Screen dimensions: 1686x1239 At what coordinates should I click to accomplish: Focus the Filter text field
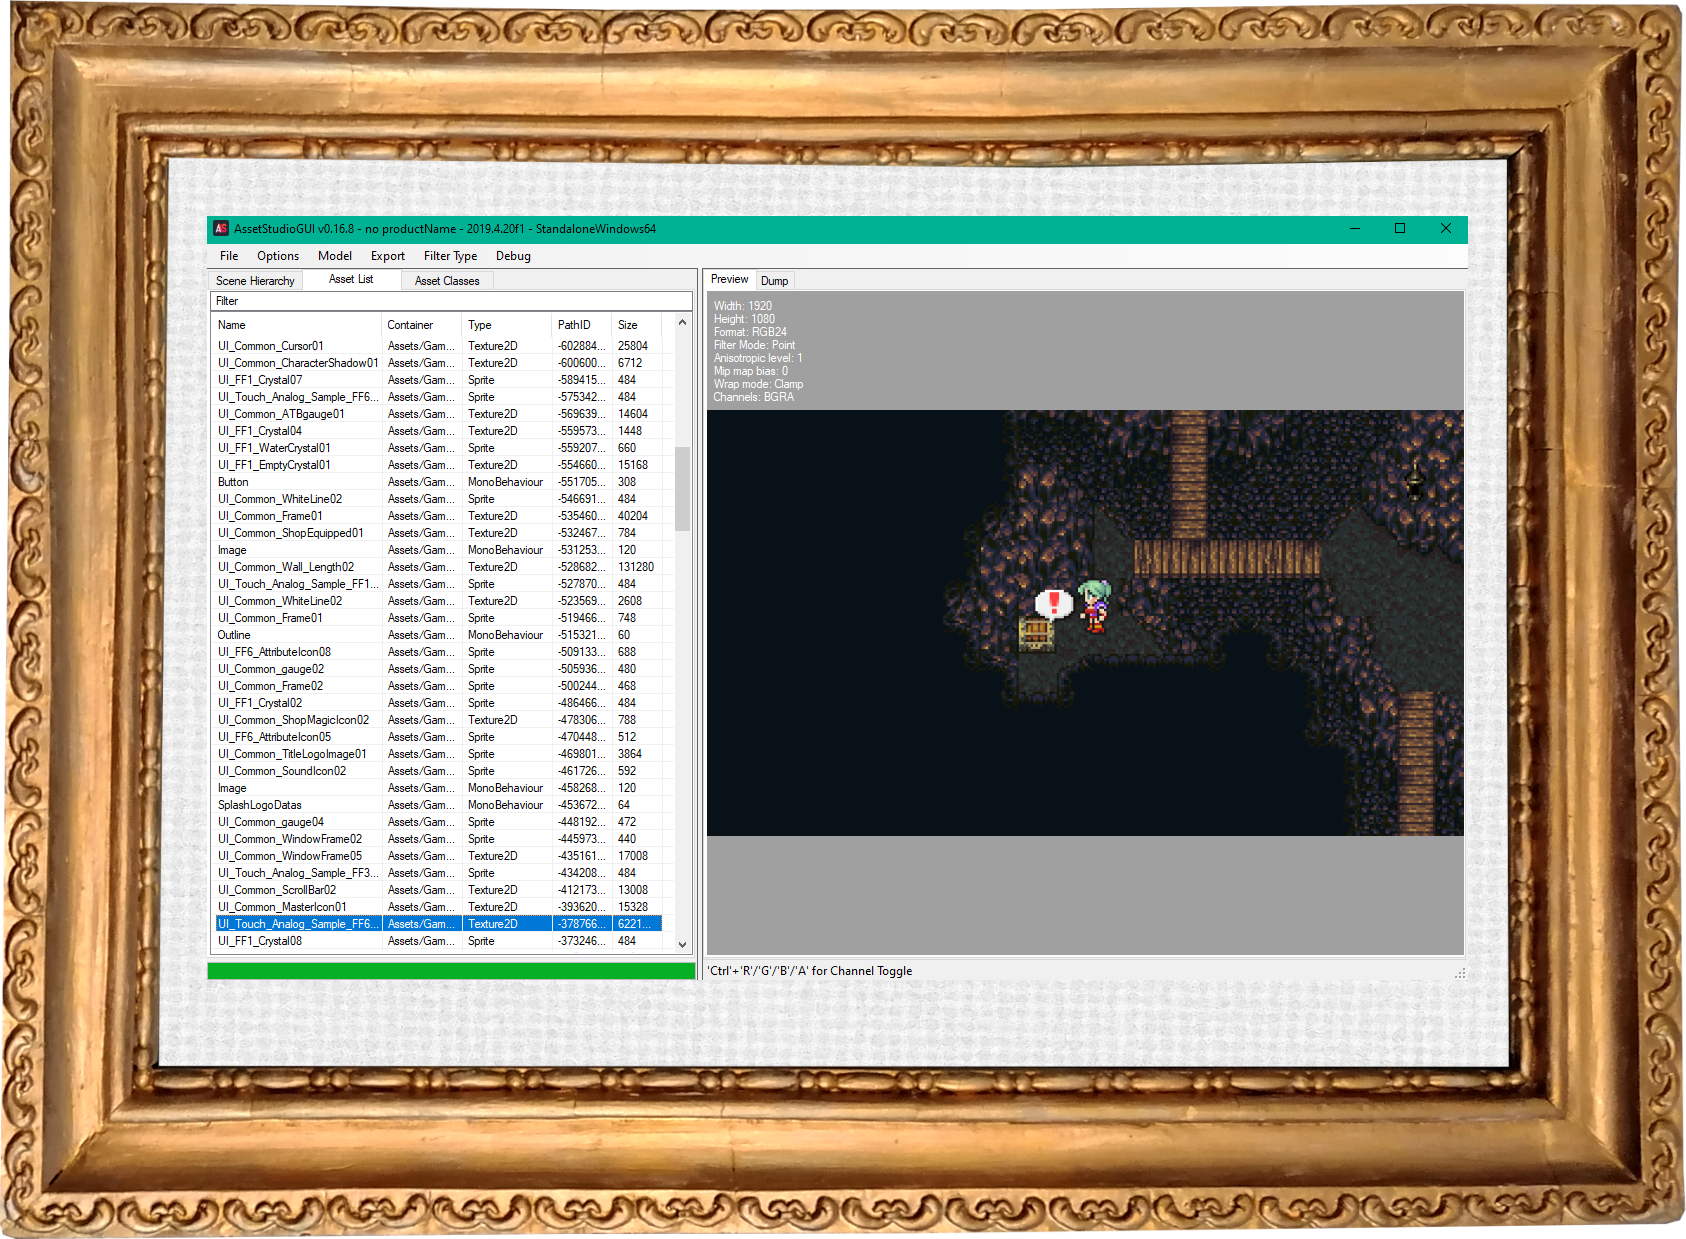[x=451, y=301]
